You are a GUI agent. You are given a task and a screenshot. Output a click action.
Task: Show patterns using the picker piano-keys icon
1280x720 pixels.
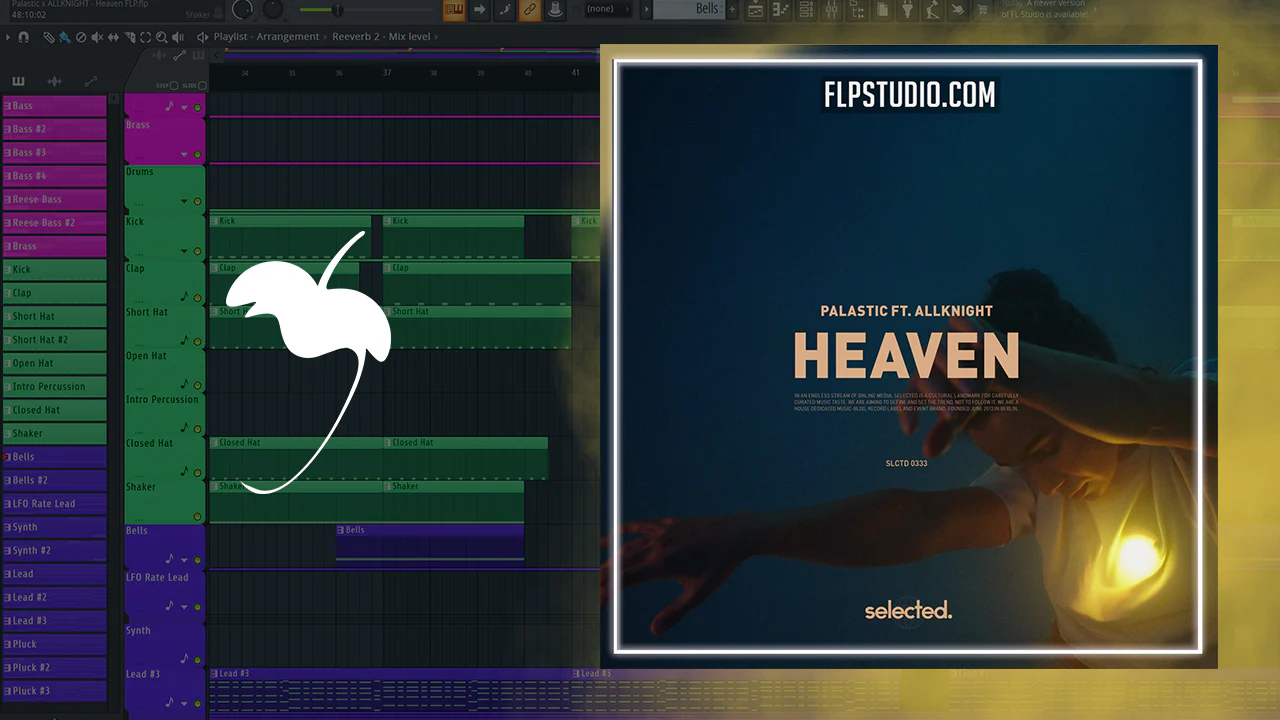click(x=19, y=81)
